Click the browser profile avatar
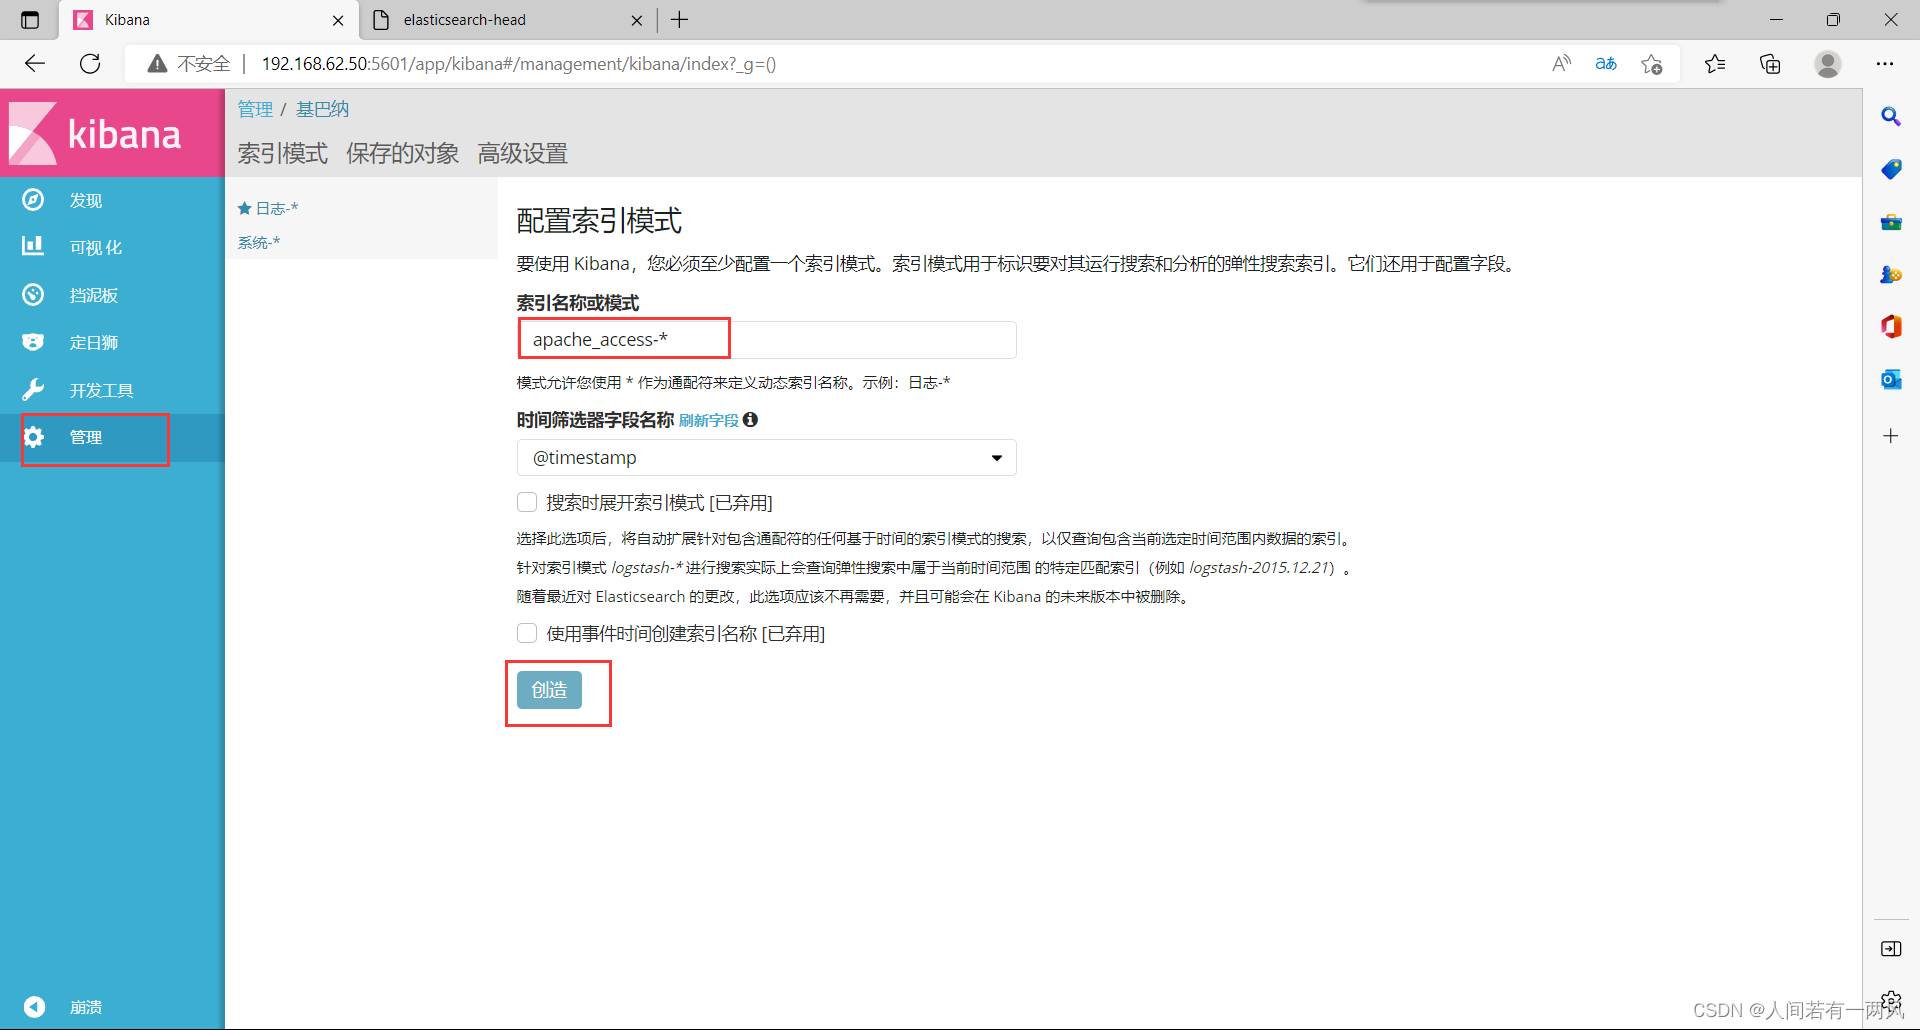Screen dimensions: 1920x1030 (1828, 64)
